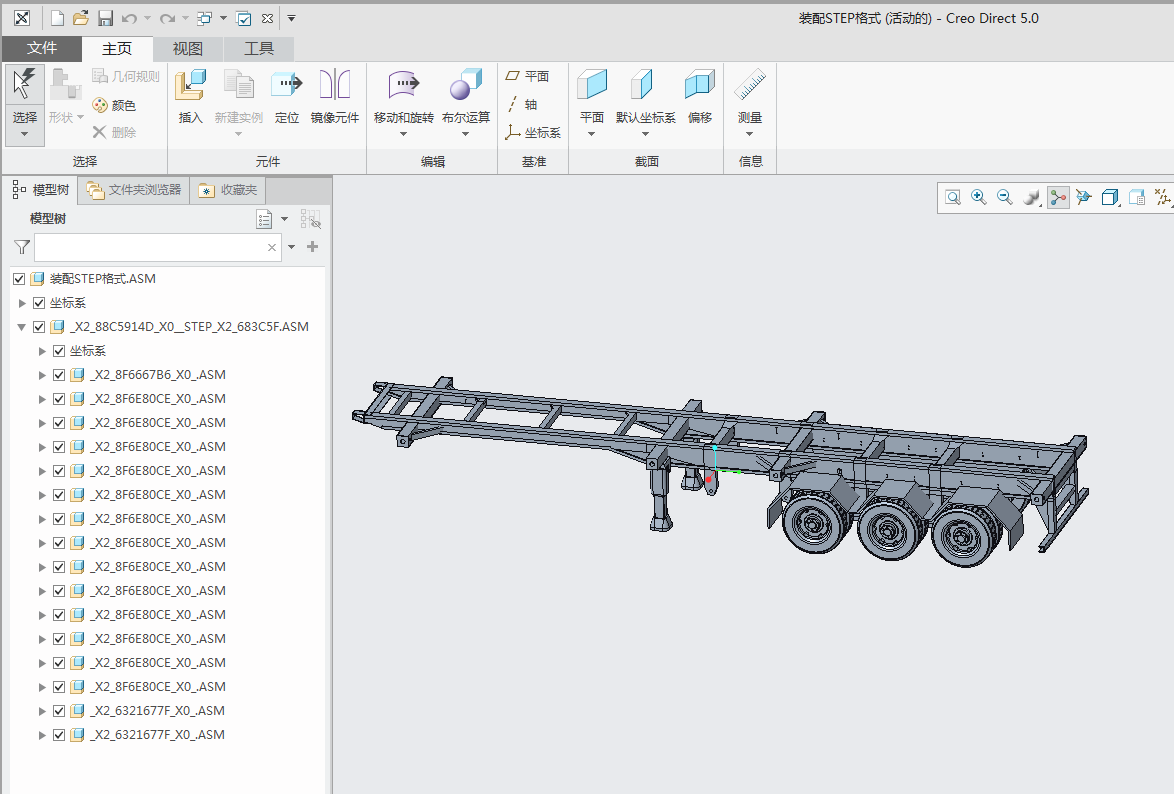Uncheck the 装配STEP格式.ASM root checkbox
This screenshot has height=794, width=1174.
click(19, 279)
